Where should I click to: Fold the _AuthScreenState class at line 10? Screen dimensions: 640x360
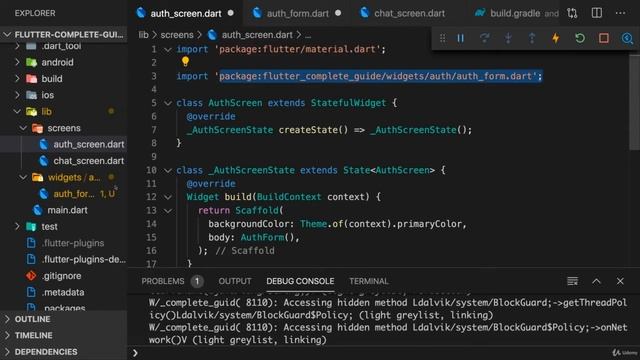(x=168, y=170)
